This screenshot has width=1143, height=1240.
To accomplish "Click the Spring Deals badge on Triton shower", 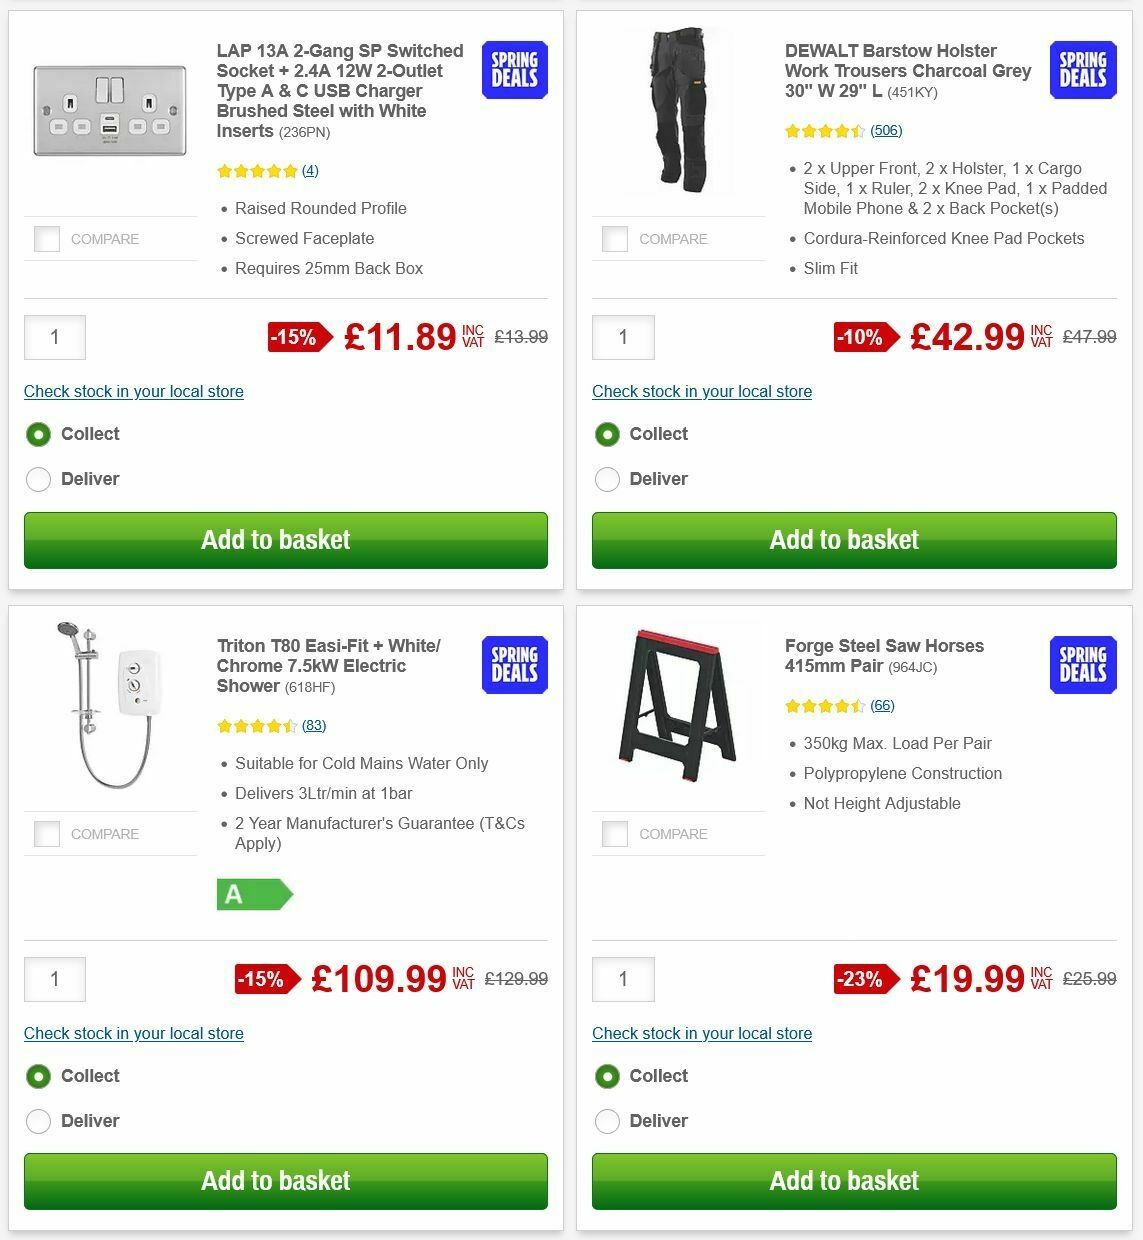I will 513,664.
